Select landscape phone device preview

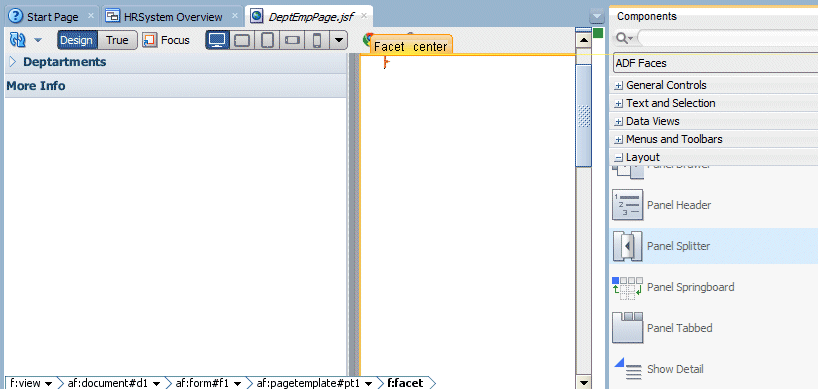tap(292, 40)
